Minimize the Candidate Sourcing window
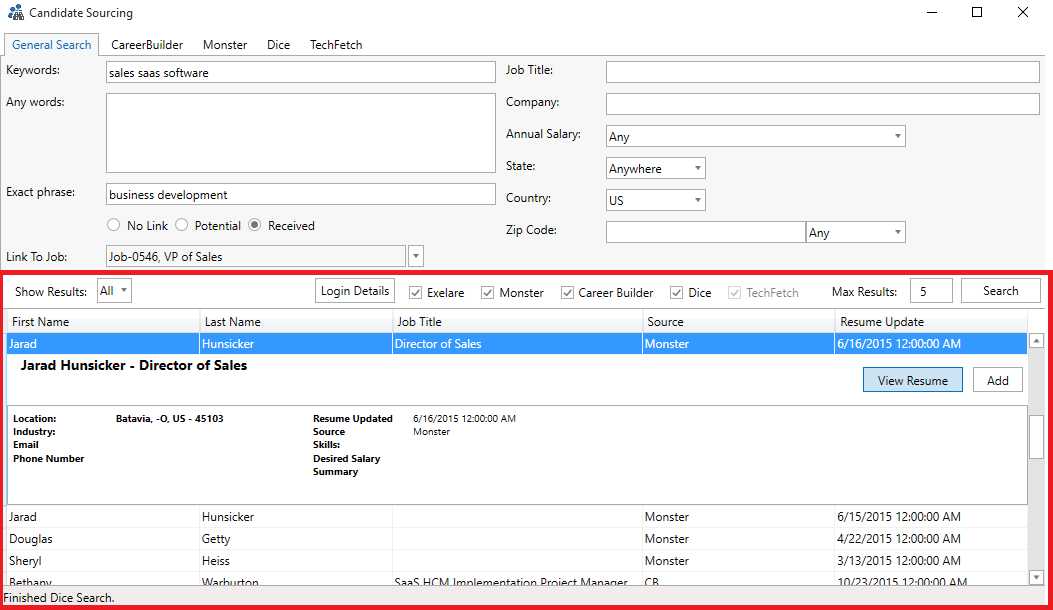The image size is (1053, 610). 931,12
